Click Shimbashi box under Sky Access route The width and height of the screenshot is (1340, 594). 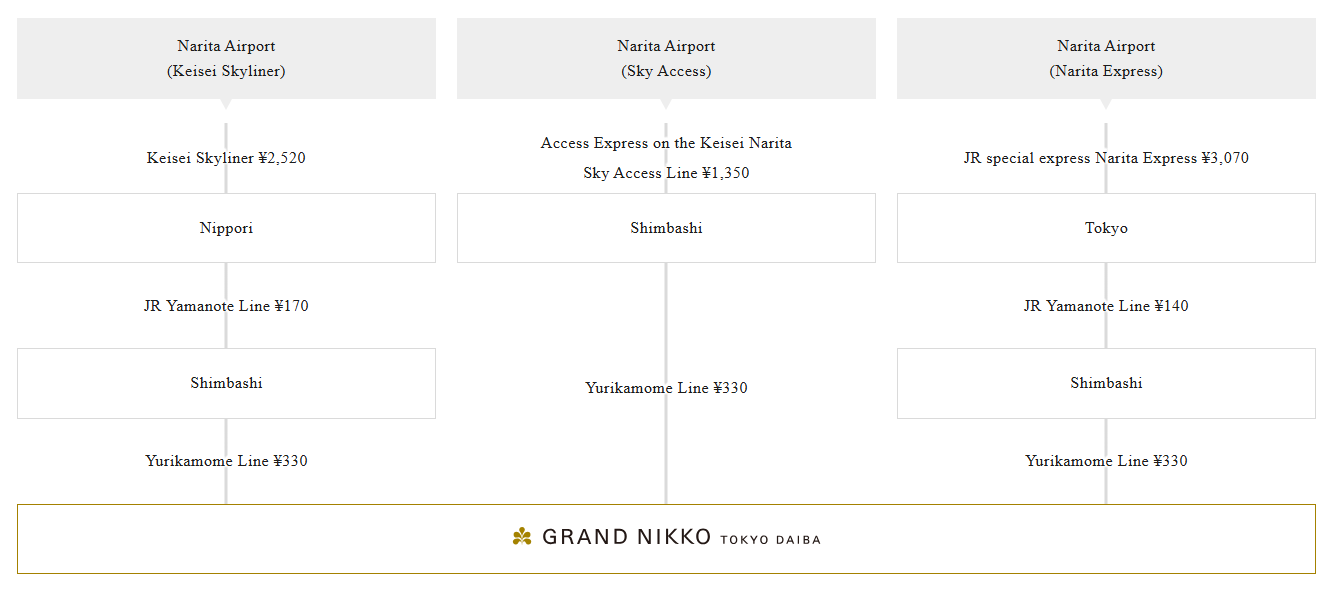coord(666,228)
